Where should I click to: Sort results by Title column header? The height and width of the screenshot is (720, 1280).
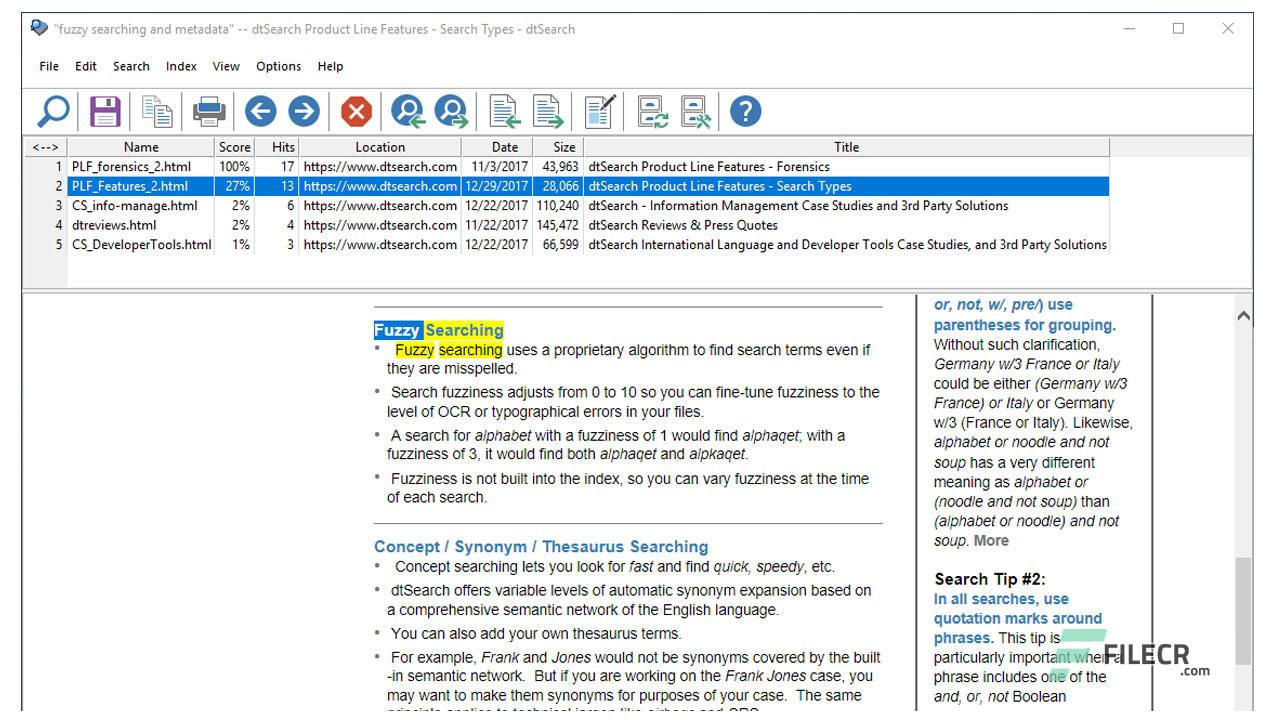pos(847,147)
